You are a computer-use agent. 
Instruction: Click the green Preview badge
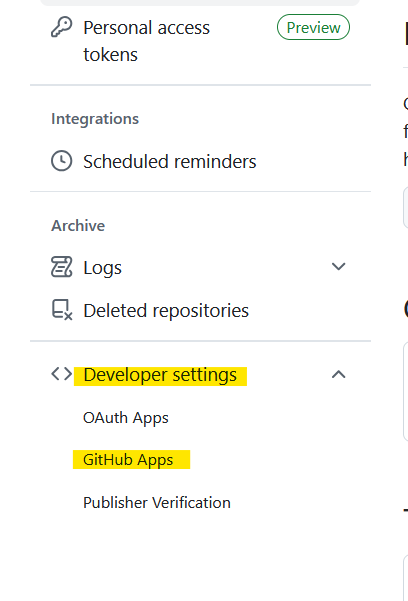tap(313, 27)
